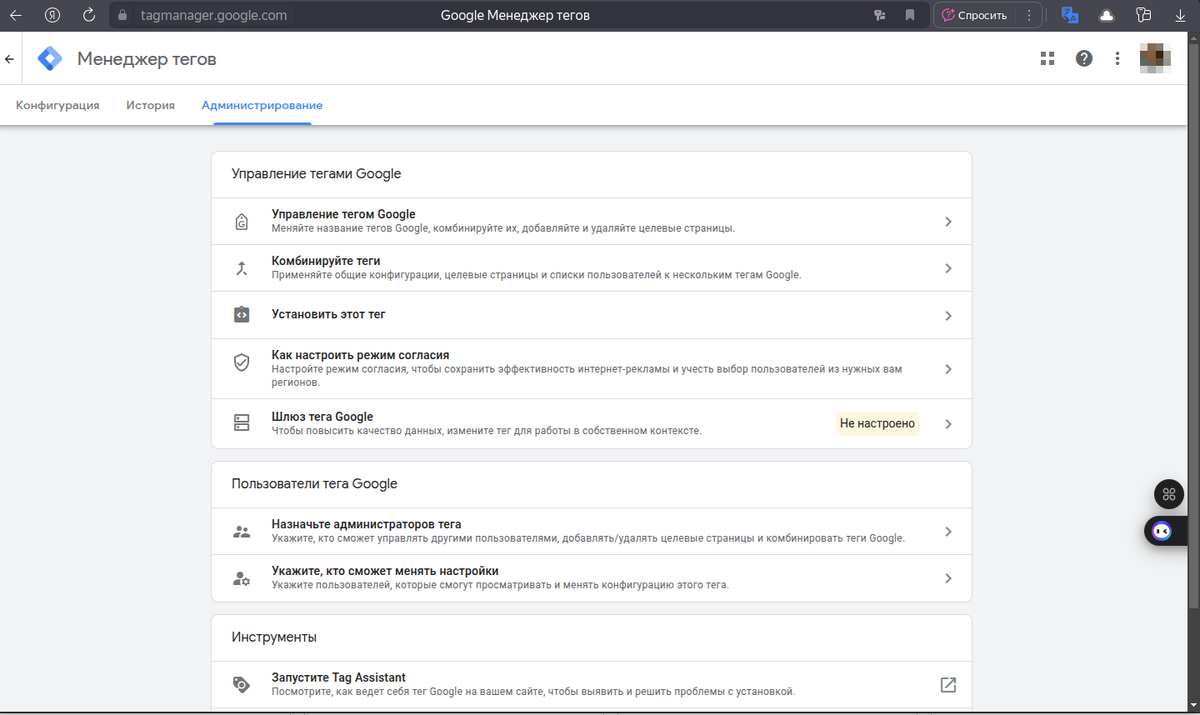Image resolution: width=1200 pixels, height=715 pixels.
Task: Click the Tag Manager logo icon
Action: coord(50,59)
